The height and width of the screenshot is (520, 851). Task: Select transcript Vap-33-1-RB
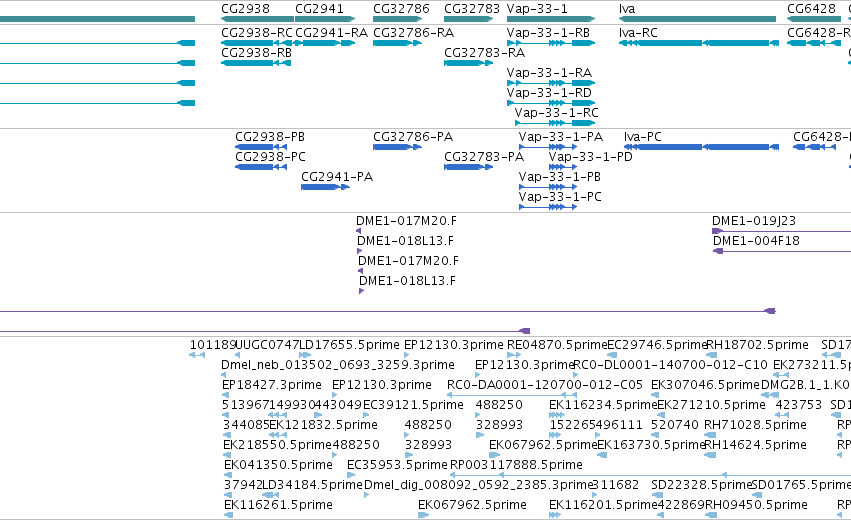[551, 43]
